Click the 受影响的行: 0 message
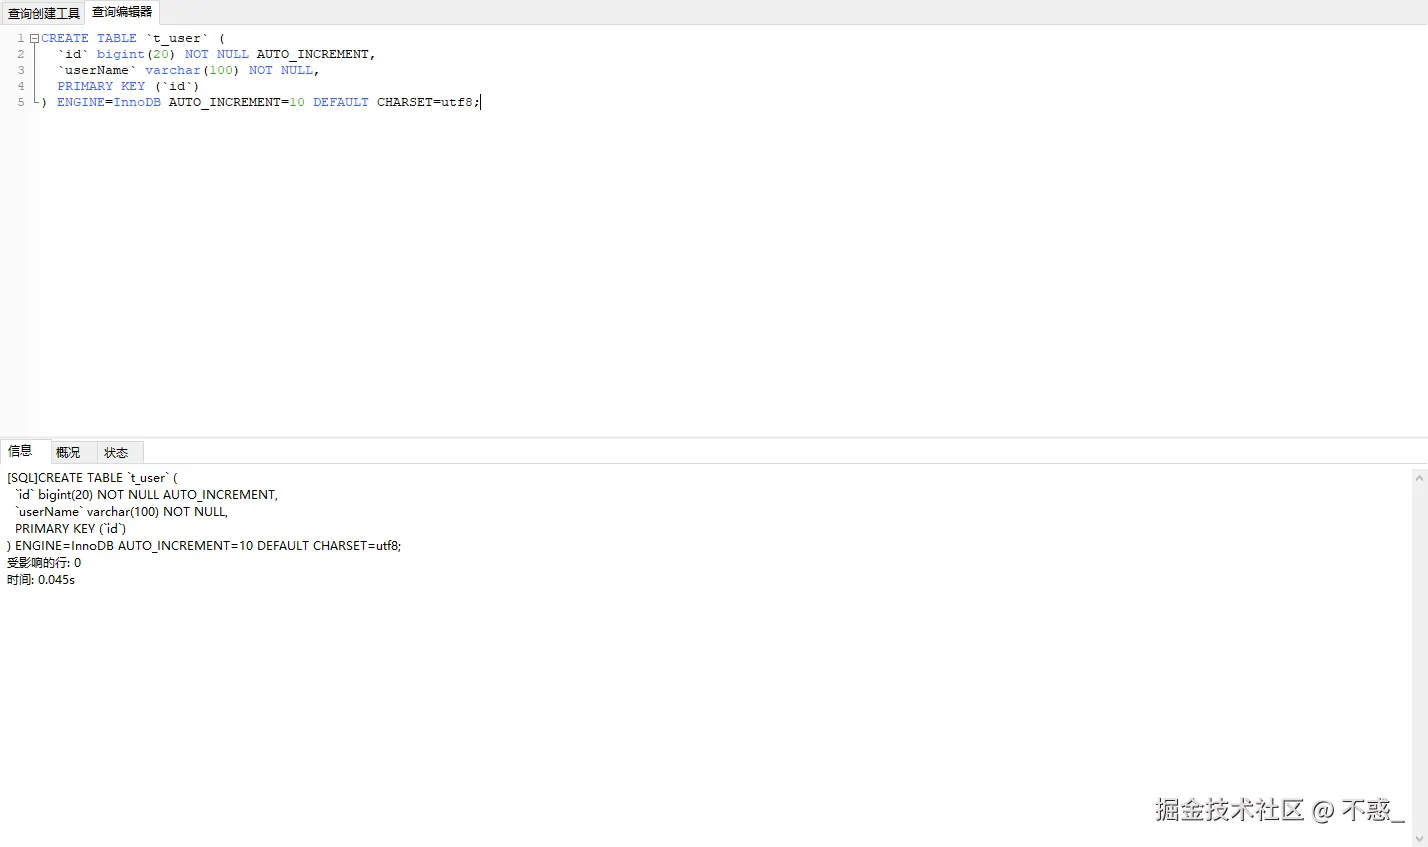 pyautogui.click(x=44, y=563)
